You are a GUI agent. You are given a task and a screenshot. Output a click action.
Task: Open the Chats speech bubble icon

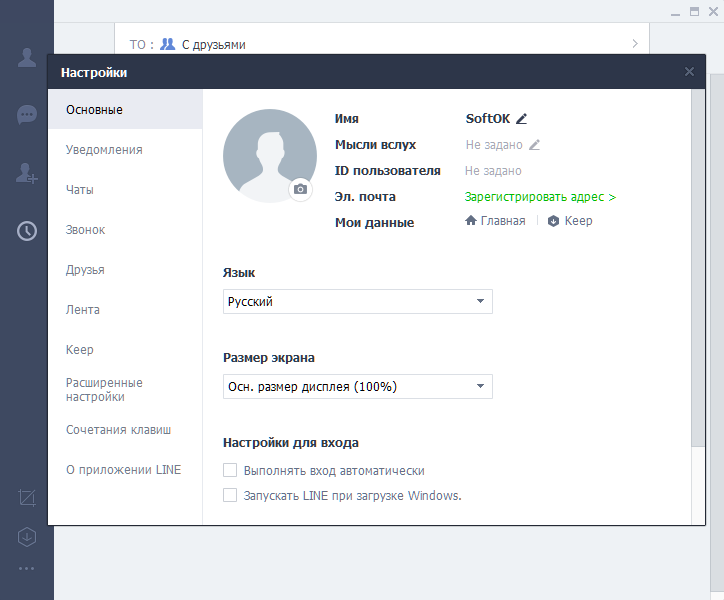(27, 115)
